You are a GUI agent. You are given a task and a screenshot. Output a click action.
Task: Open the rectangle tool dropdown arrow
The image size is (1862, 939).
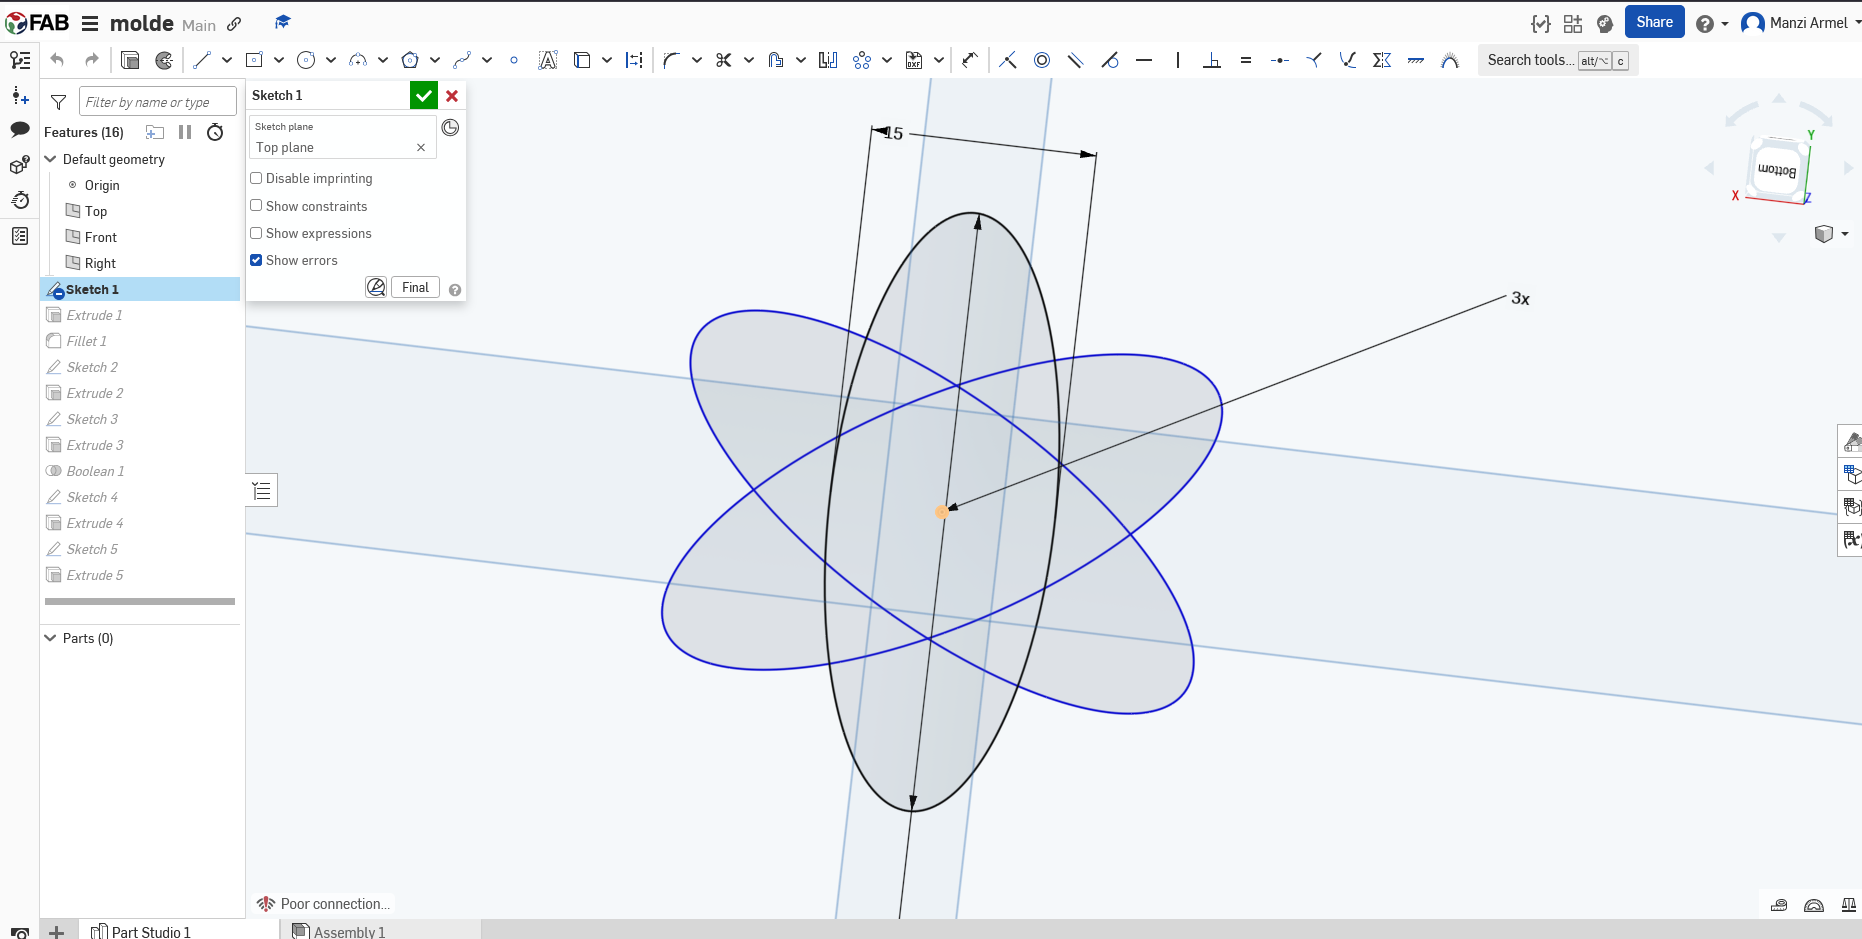tap(279, 60)
